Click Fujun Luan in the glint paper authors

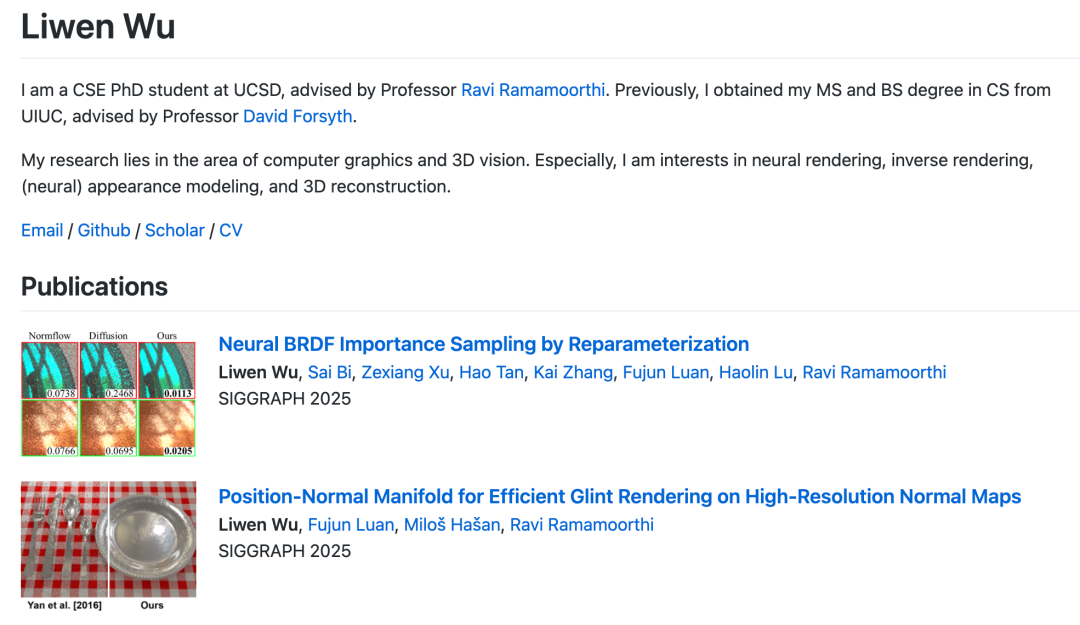(x=351, y=524)
